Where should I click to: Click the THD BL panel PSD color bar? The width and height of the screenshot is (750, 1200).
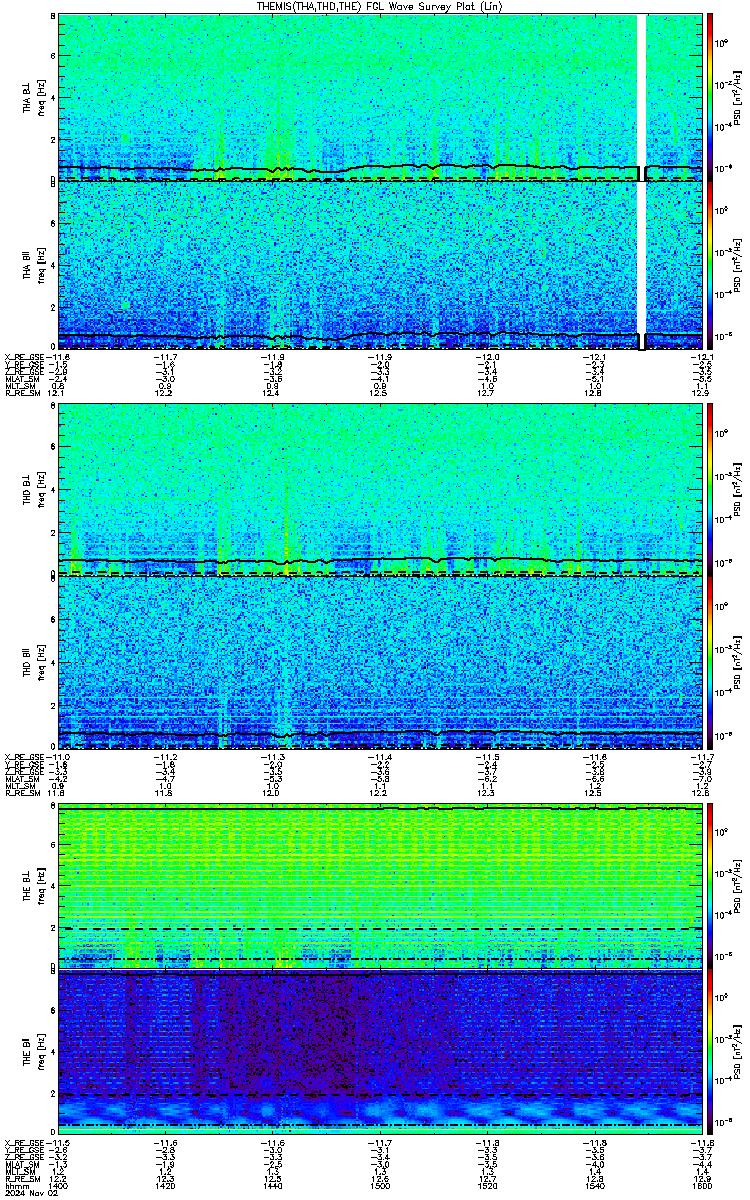click(709, 492)
